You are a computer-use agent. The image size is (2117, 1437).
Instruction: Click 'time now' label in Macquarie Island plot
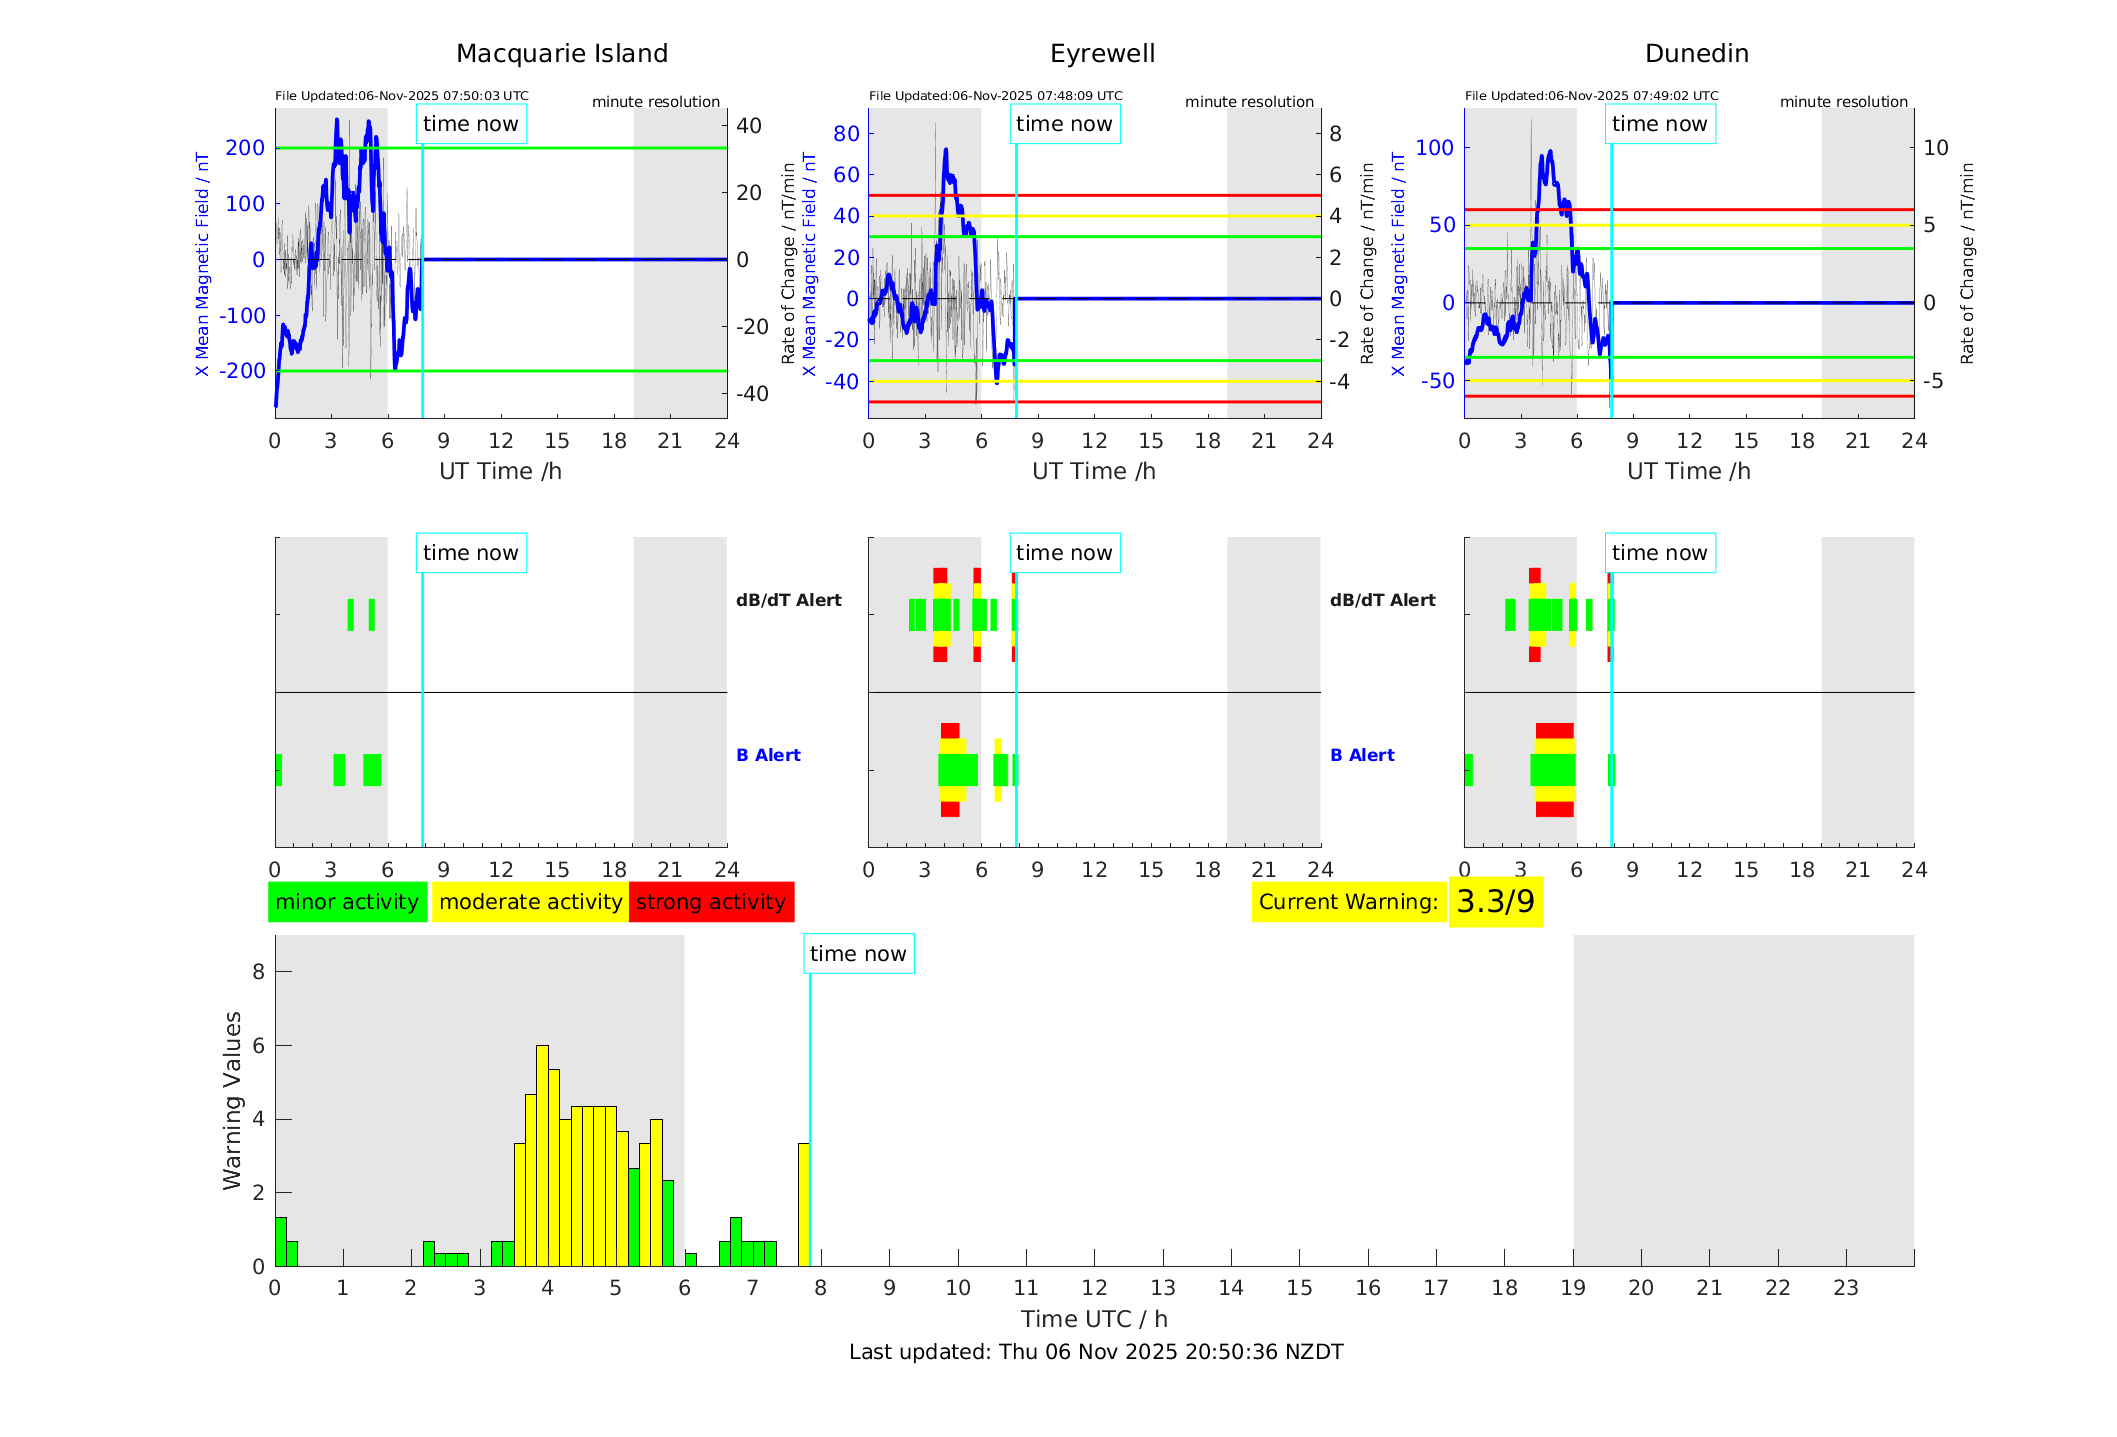(x=471, y=124)
